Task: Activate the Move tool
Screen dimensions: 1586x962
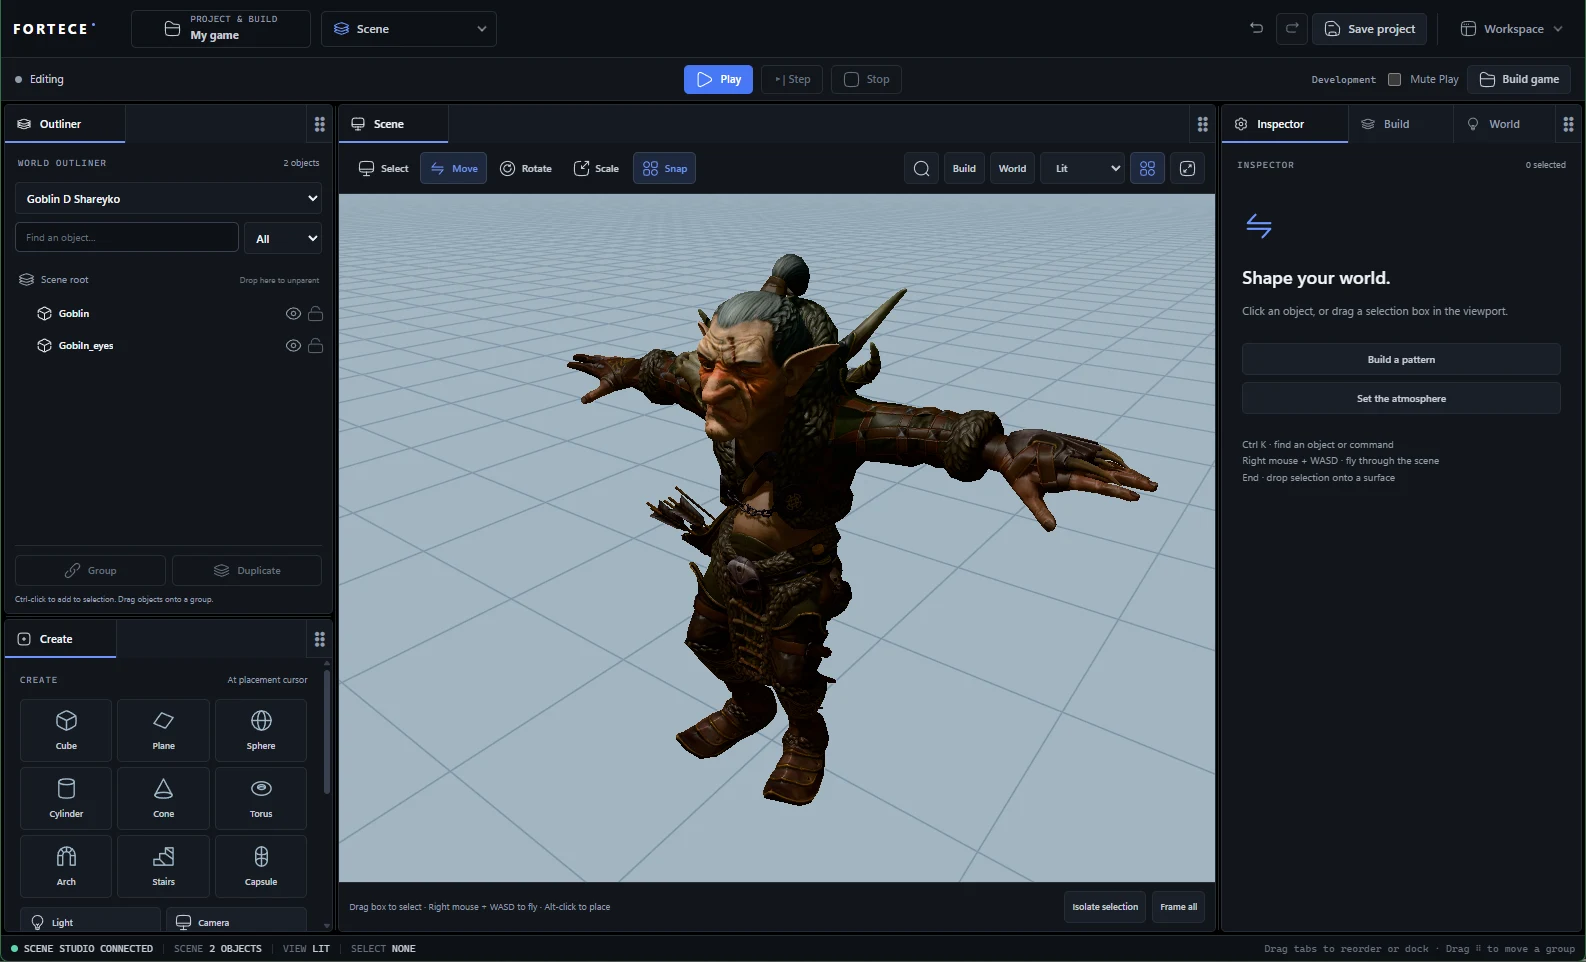Action: 453,168
